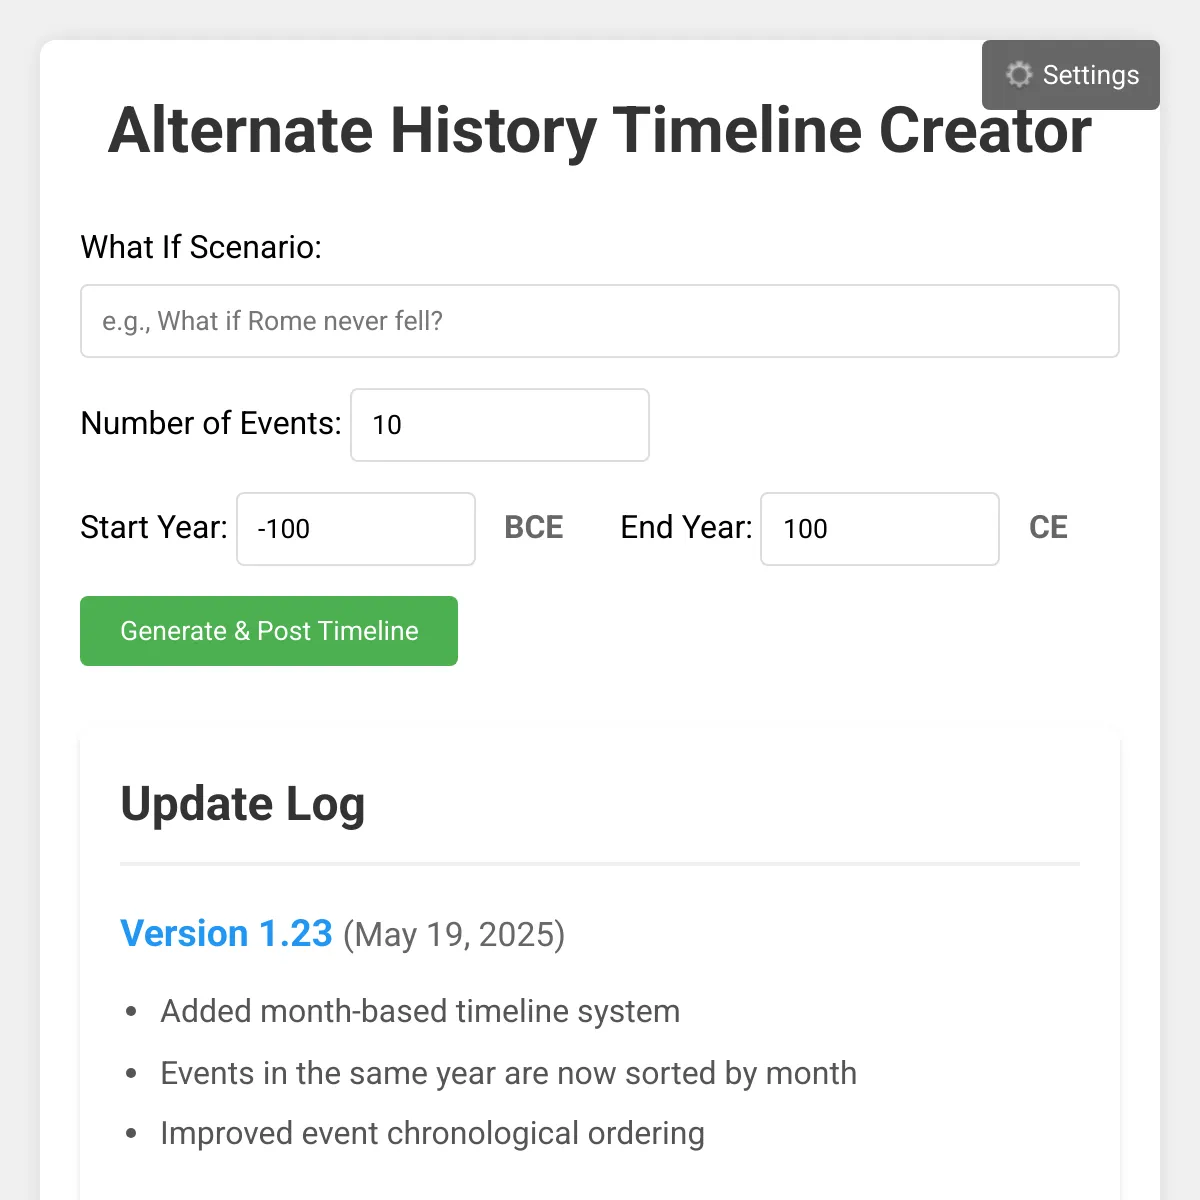This screenshot has width=1200, height=1200.
Task: Select the placeholder text about Rome never falling
Action: 271,321
